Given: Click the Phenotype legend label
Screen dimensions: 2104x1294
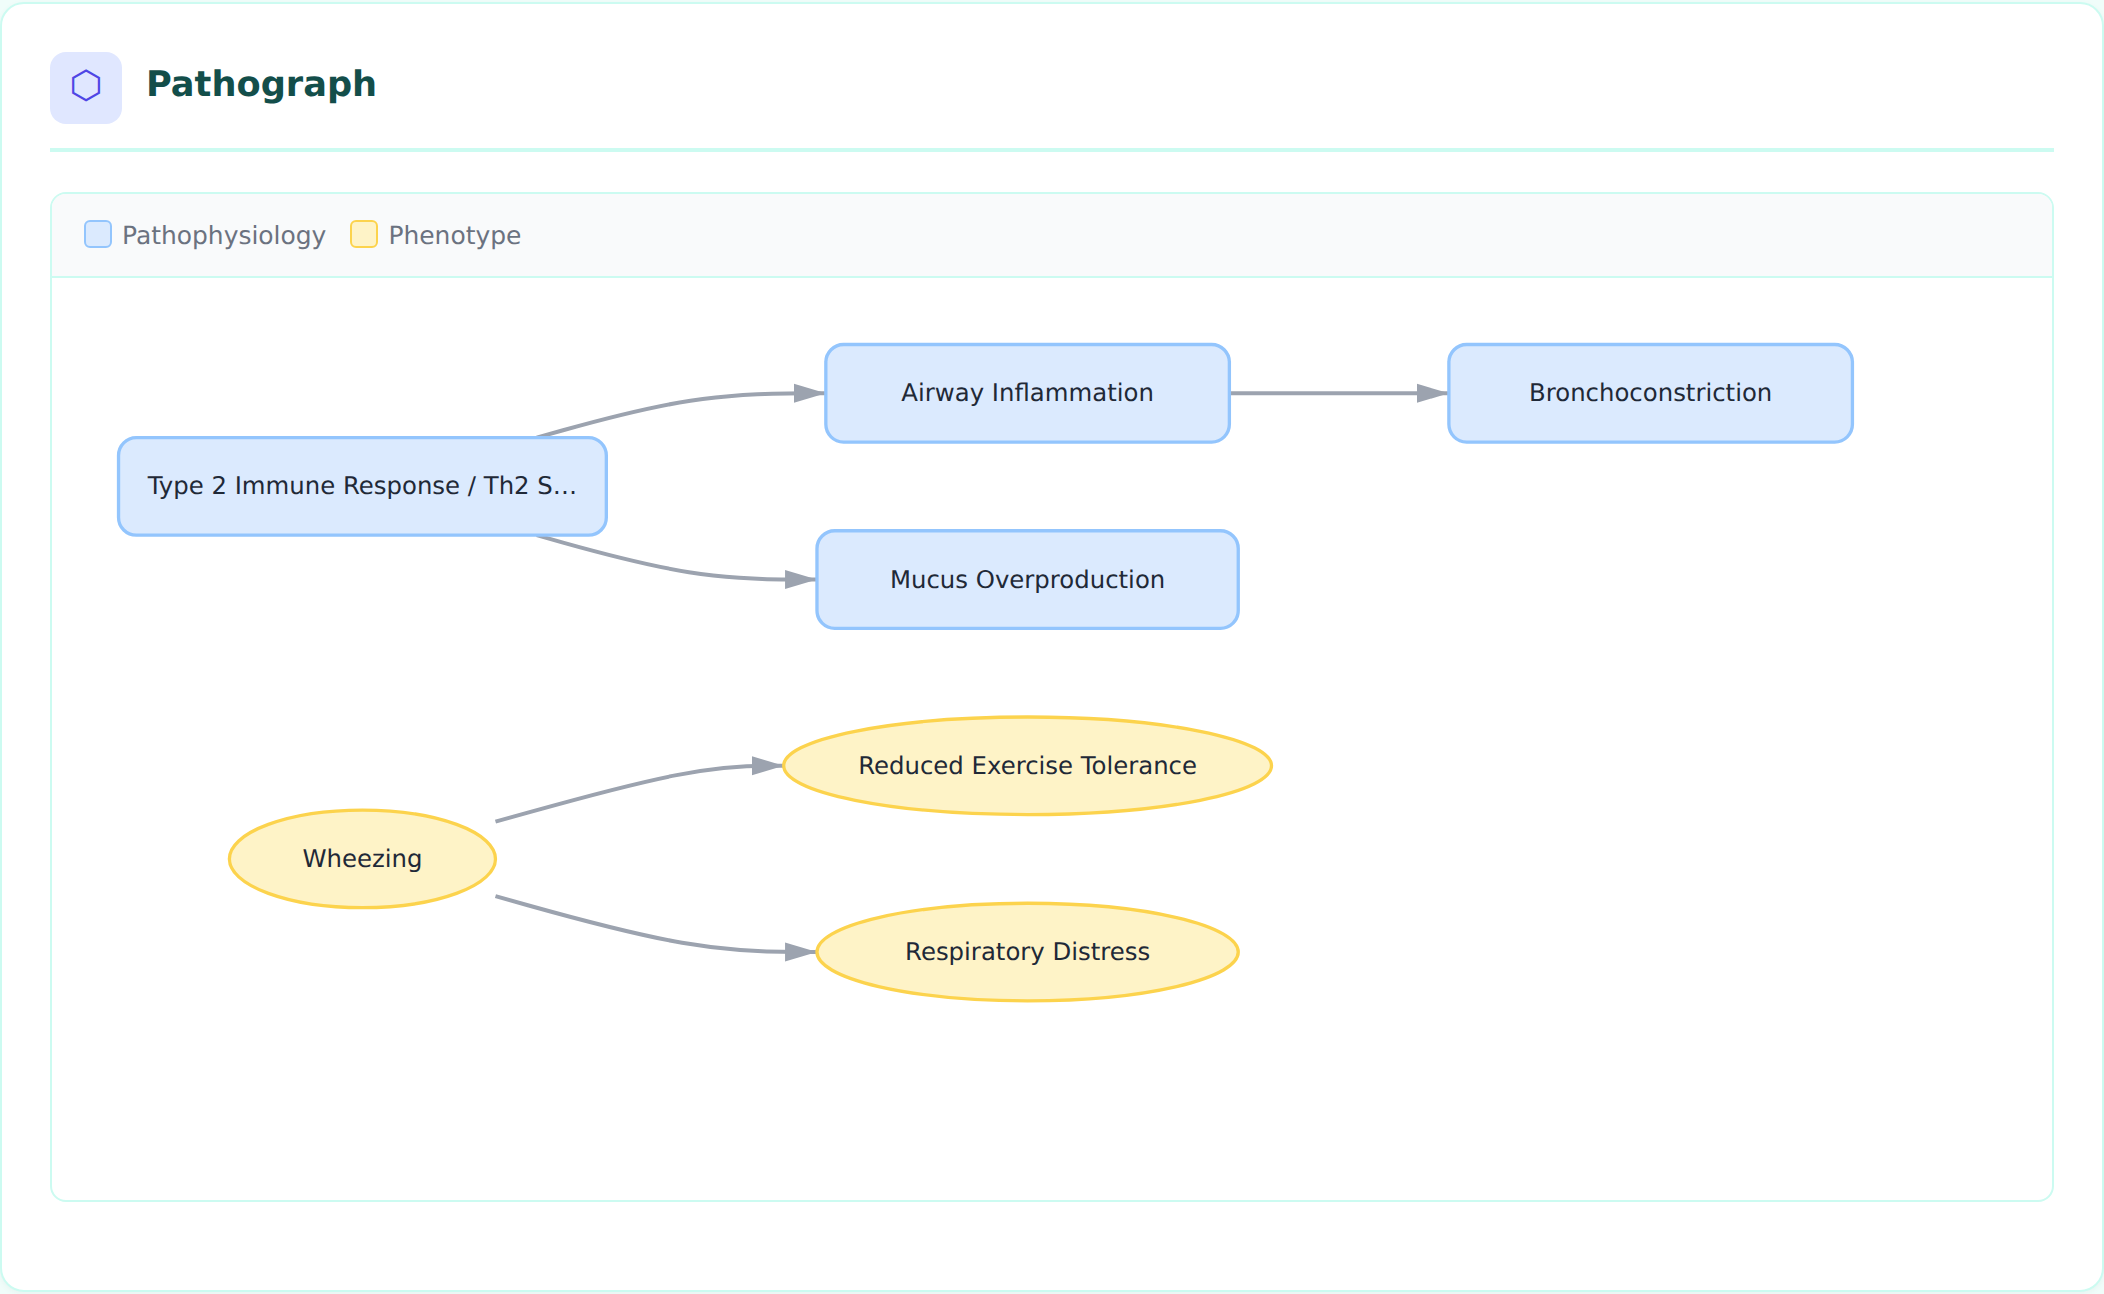Looking at the screenshot, I should pyautogui.click(x=455, y=235).
